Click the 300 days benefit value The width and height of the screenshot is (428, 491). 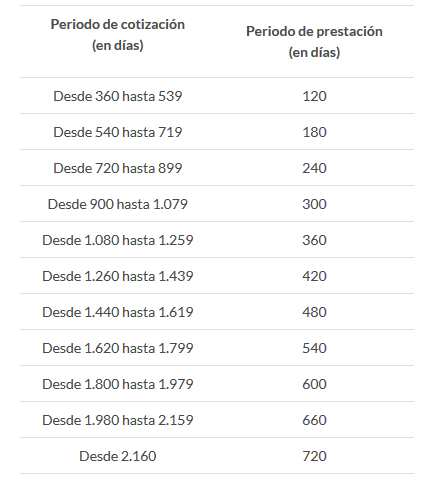[x=314, y=204]
